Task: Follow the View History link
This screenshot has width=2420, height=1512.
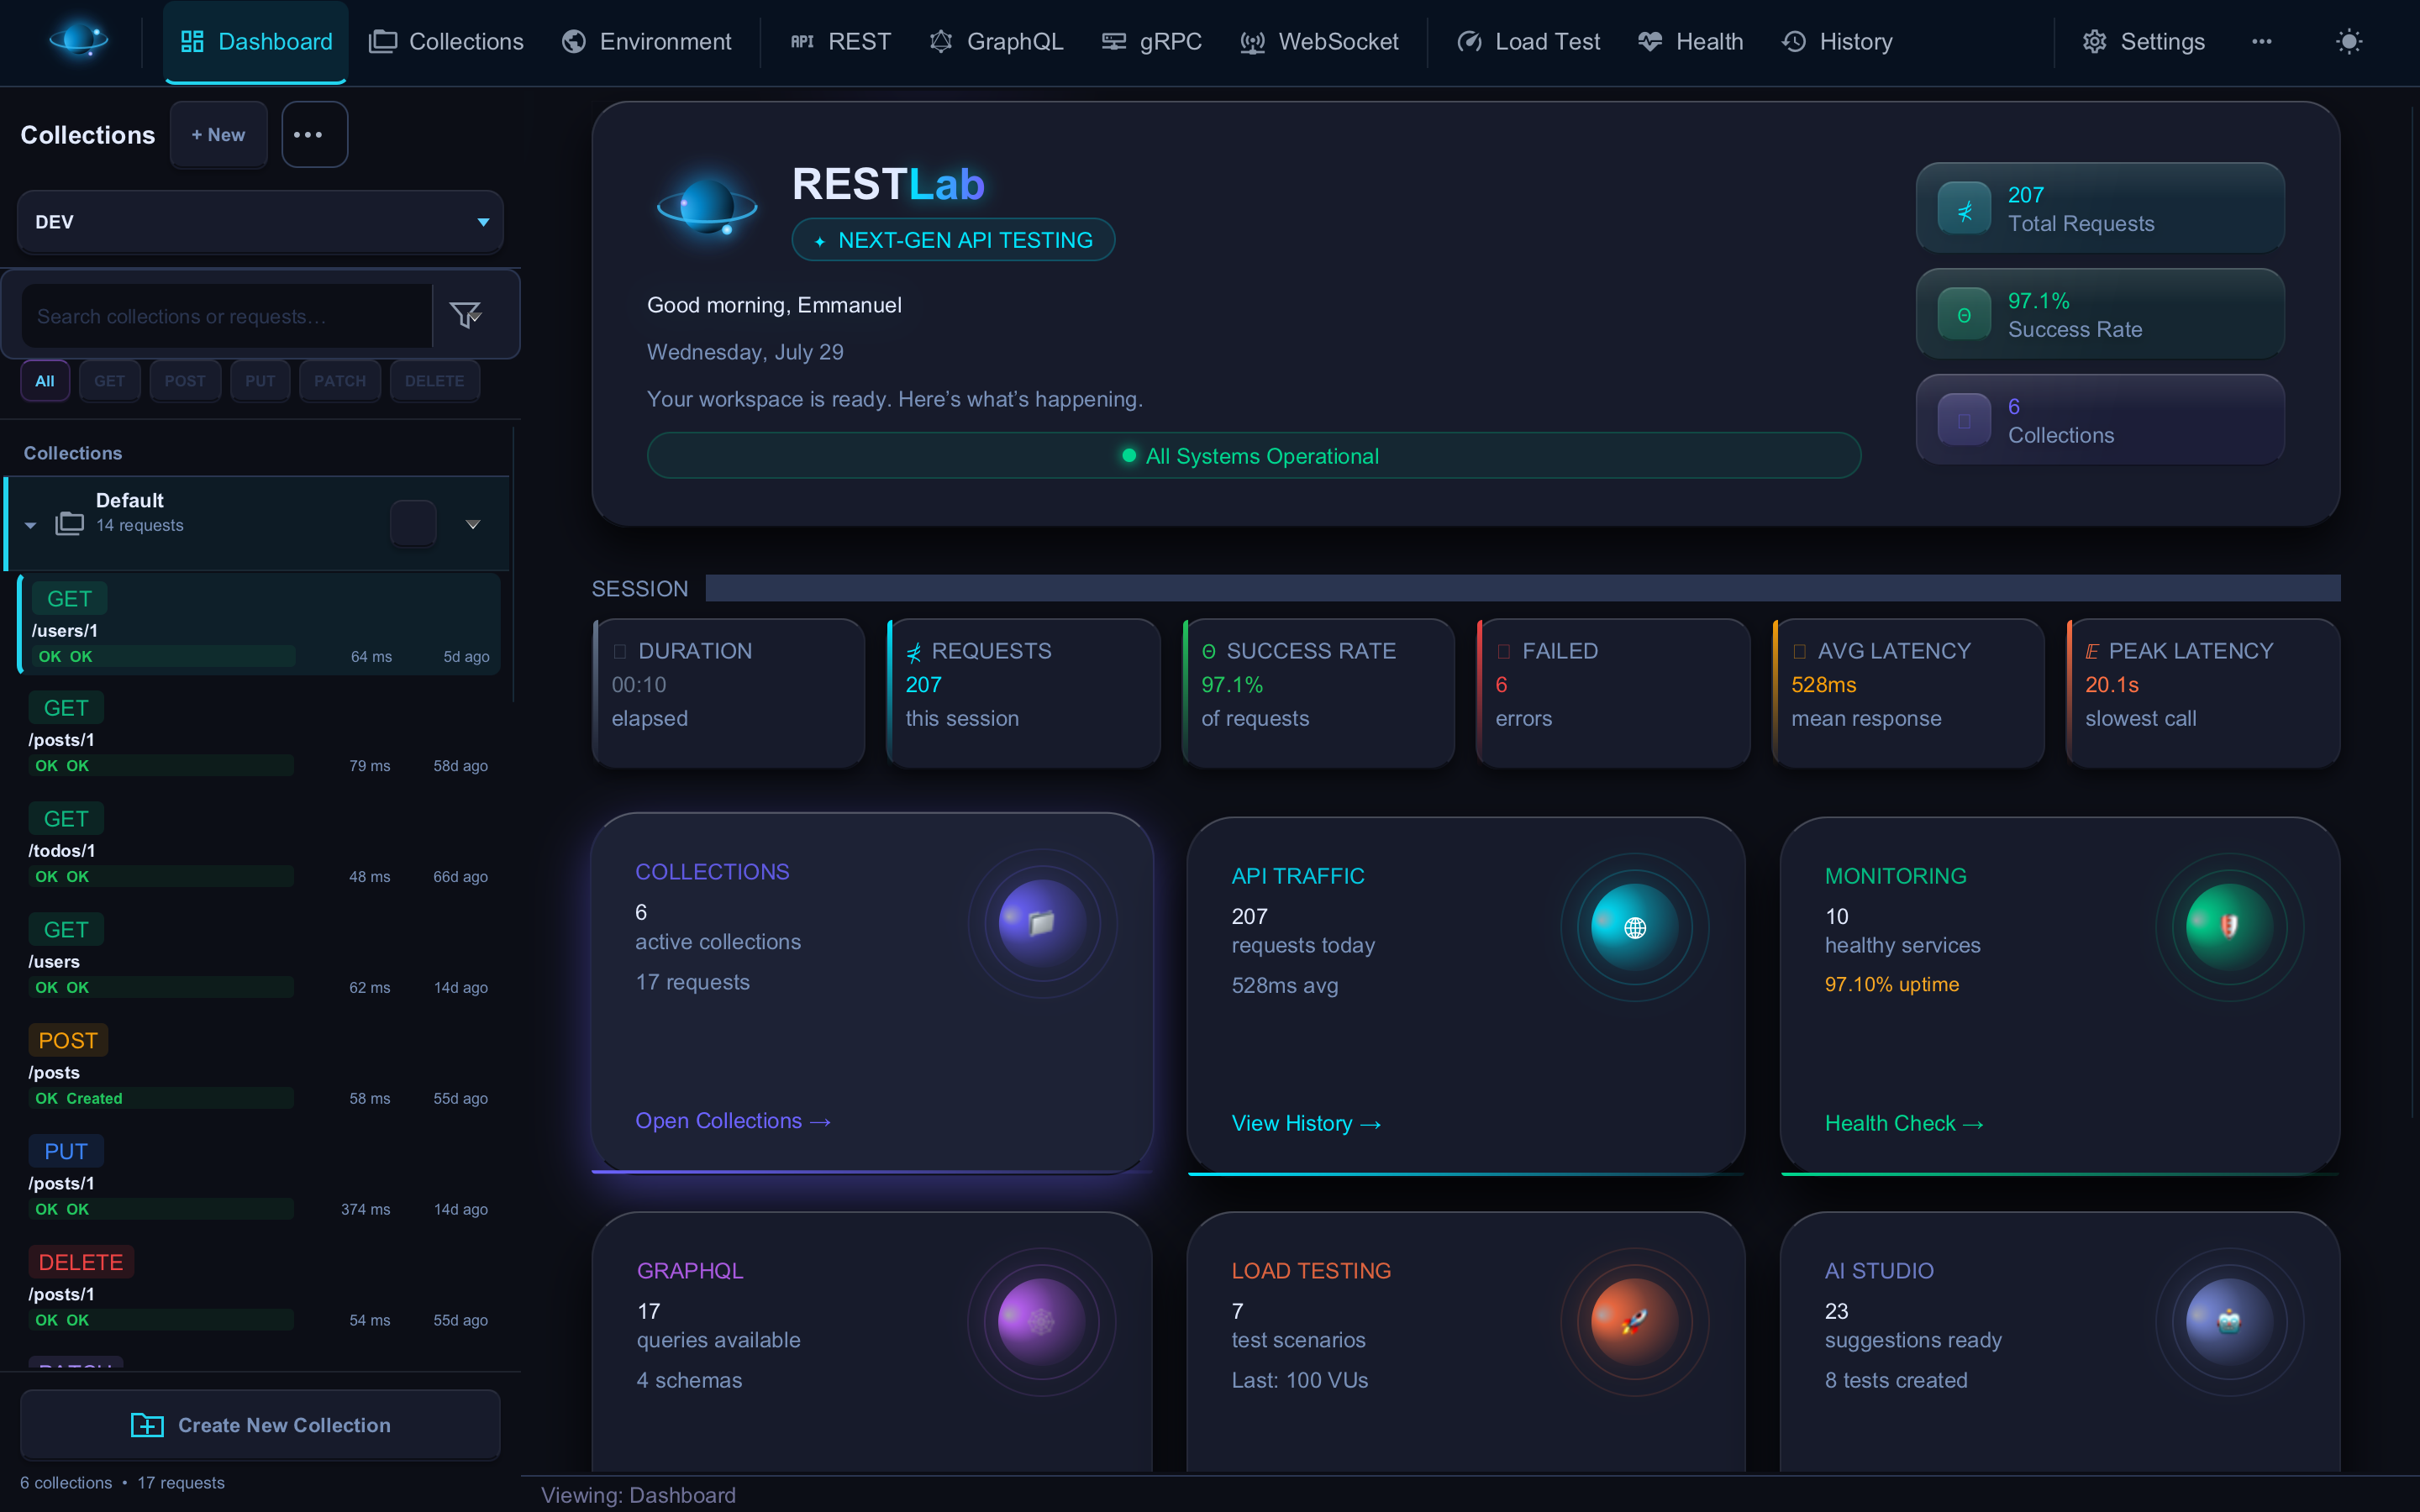Action: pos(1306,1124)
